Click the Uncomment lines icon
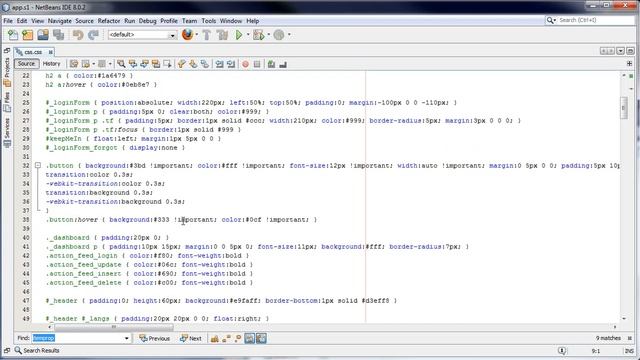The image size is (640, 360). 283,64
